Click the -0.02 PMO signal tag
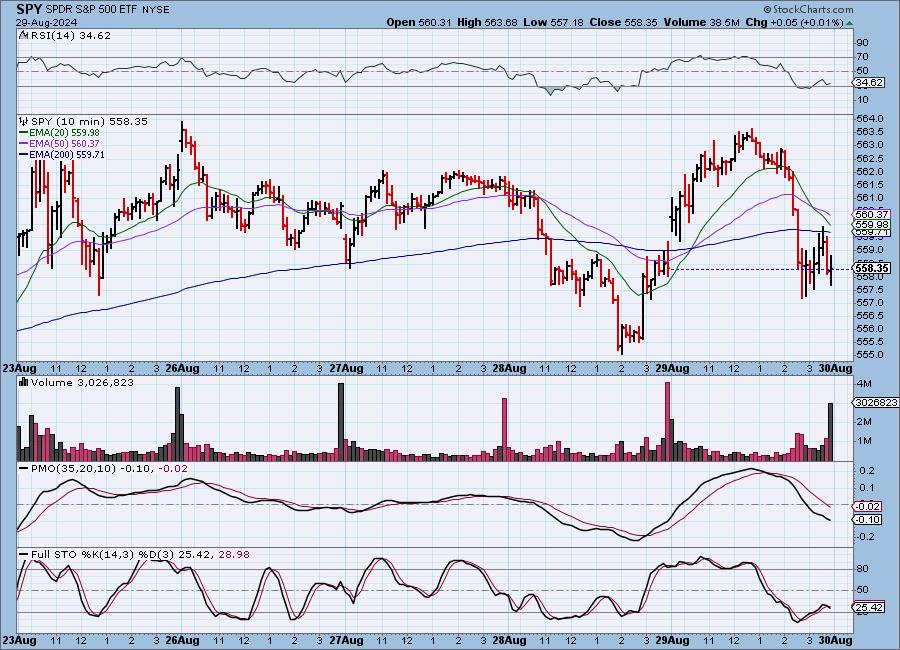 coord(868,506)
